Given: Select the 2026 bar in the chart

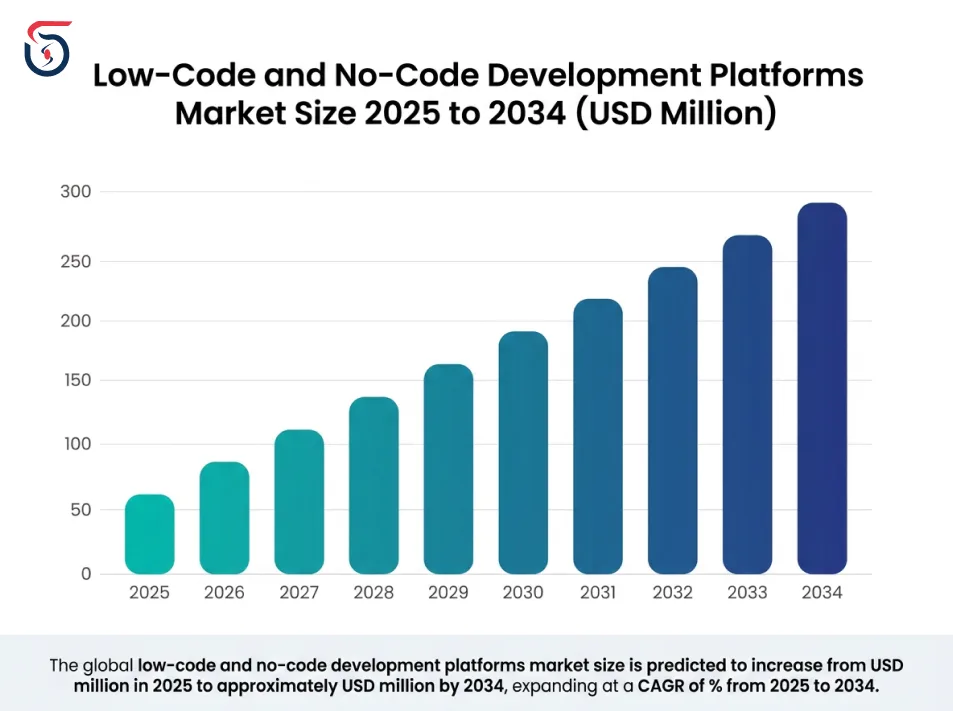Looking at the screenshot, I should coord(224,518).
